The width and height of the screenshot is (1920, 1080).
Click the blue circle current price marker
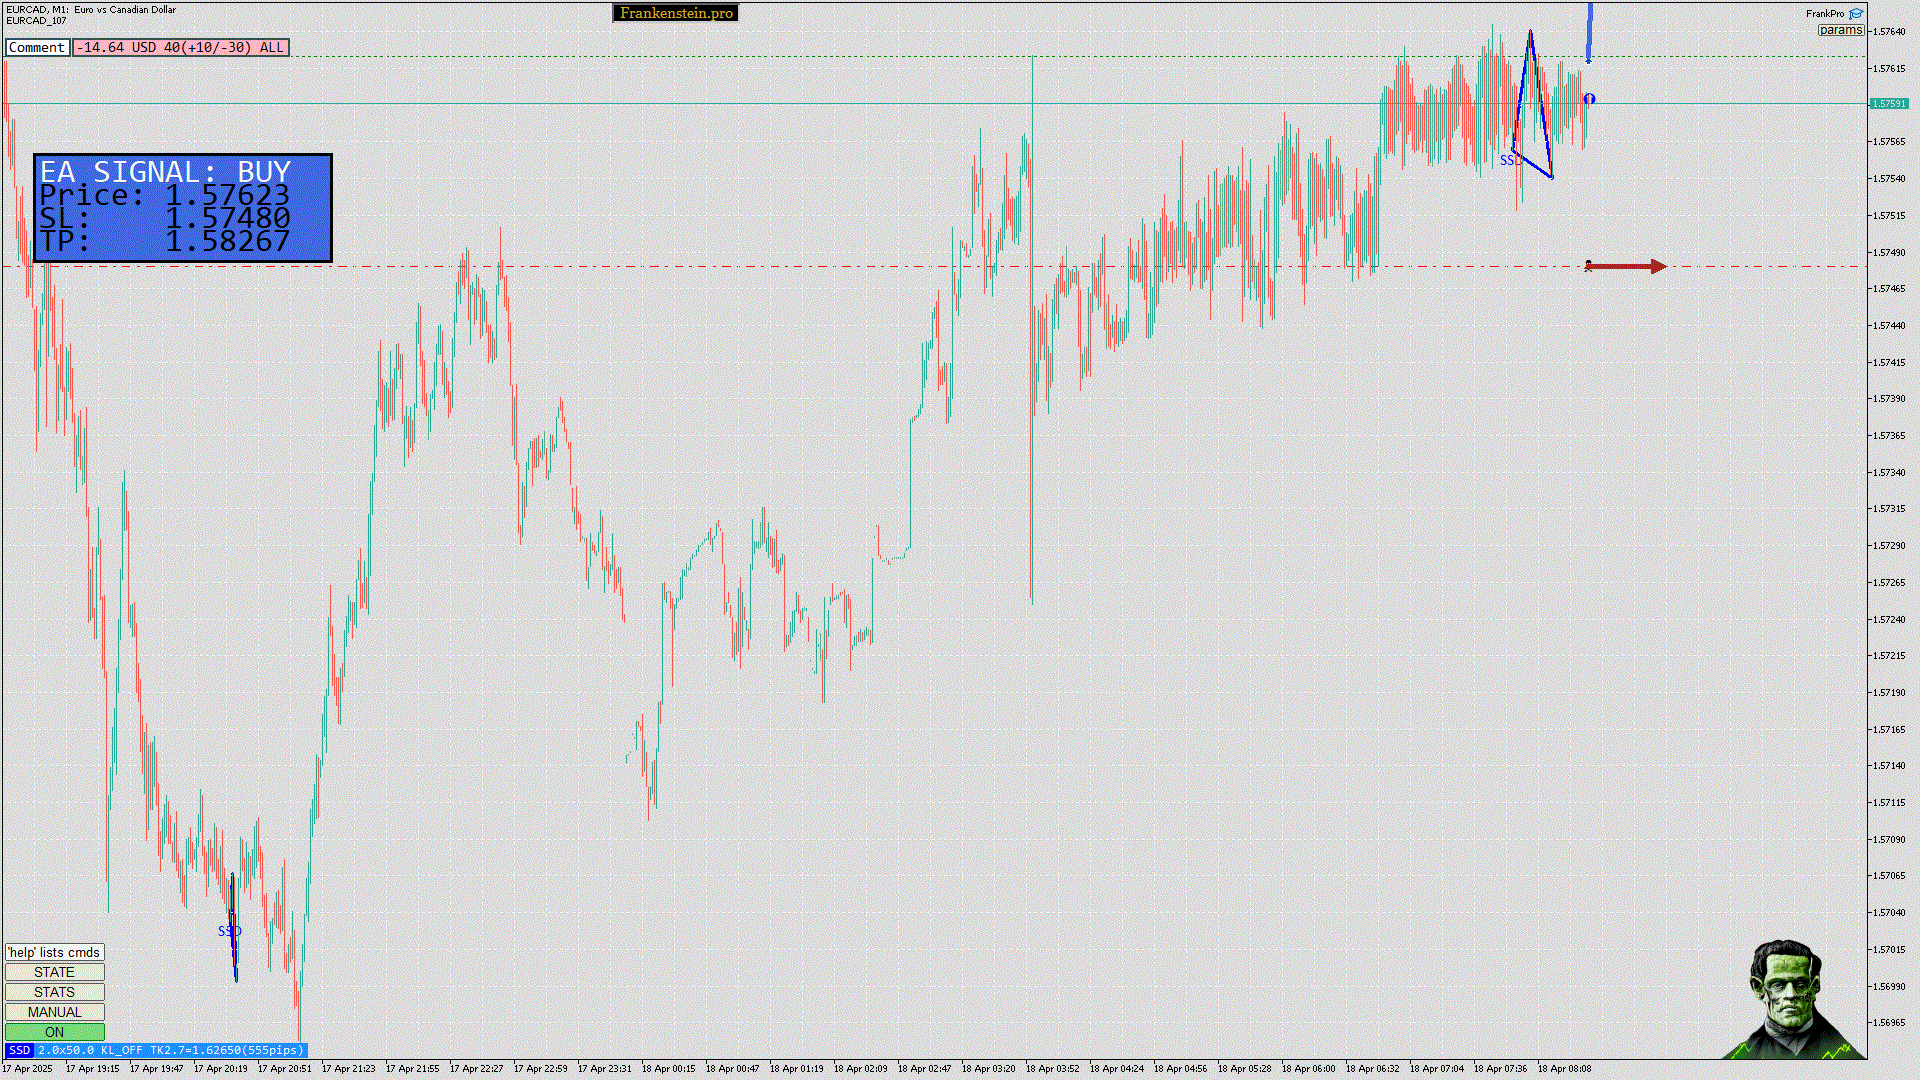coord(1589,99)
